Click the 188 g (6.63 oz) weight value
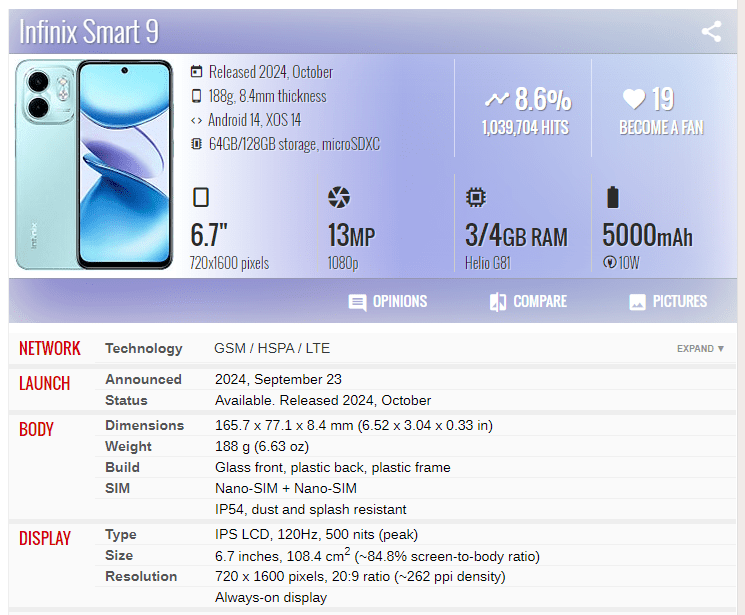The width and height of the screenshot is (745, 615). pyautogui.click(x=262, y=446)
